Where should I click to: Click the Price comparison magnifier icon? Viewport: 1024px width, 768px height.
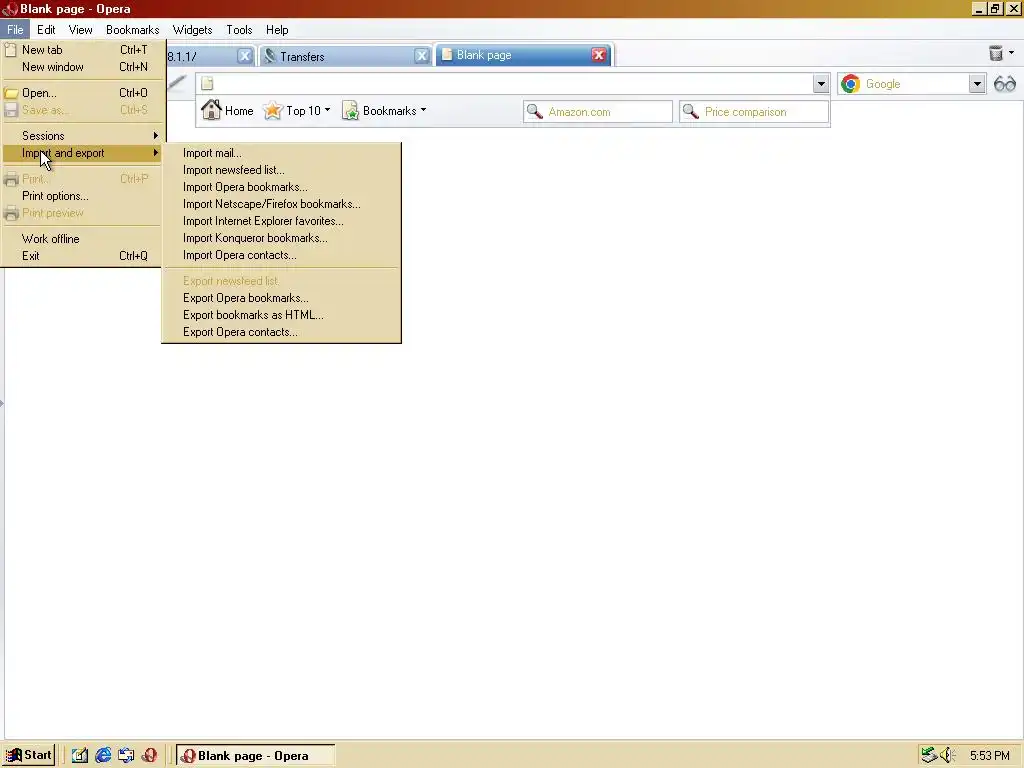click(x=690, y=112)
